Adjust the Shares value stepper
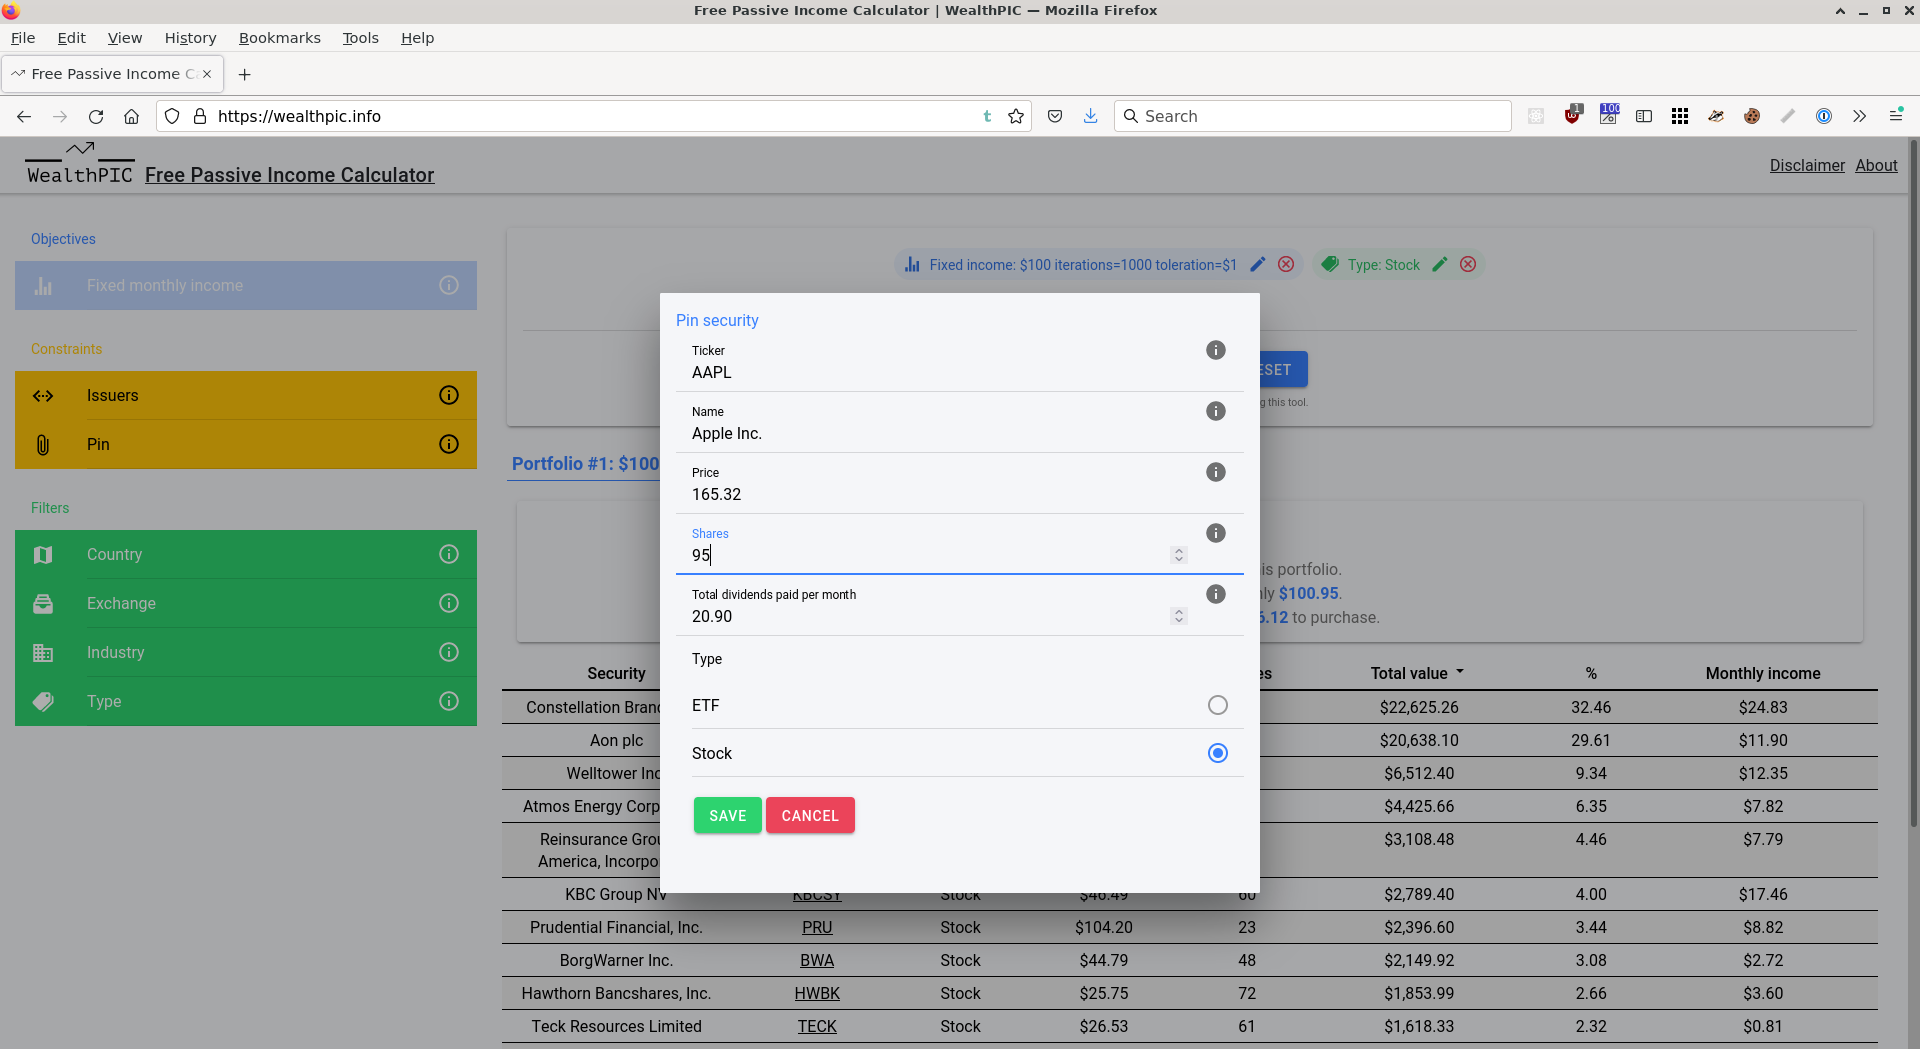1920x1049 pixels. [x=1179, y=555]
